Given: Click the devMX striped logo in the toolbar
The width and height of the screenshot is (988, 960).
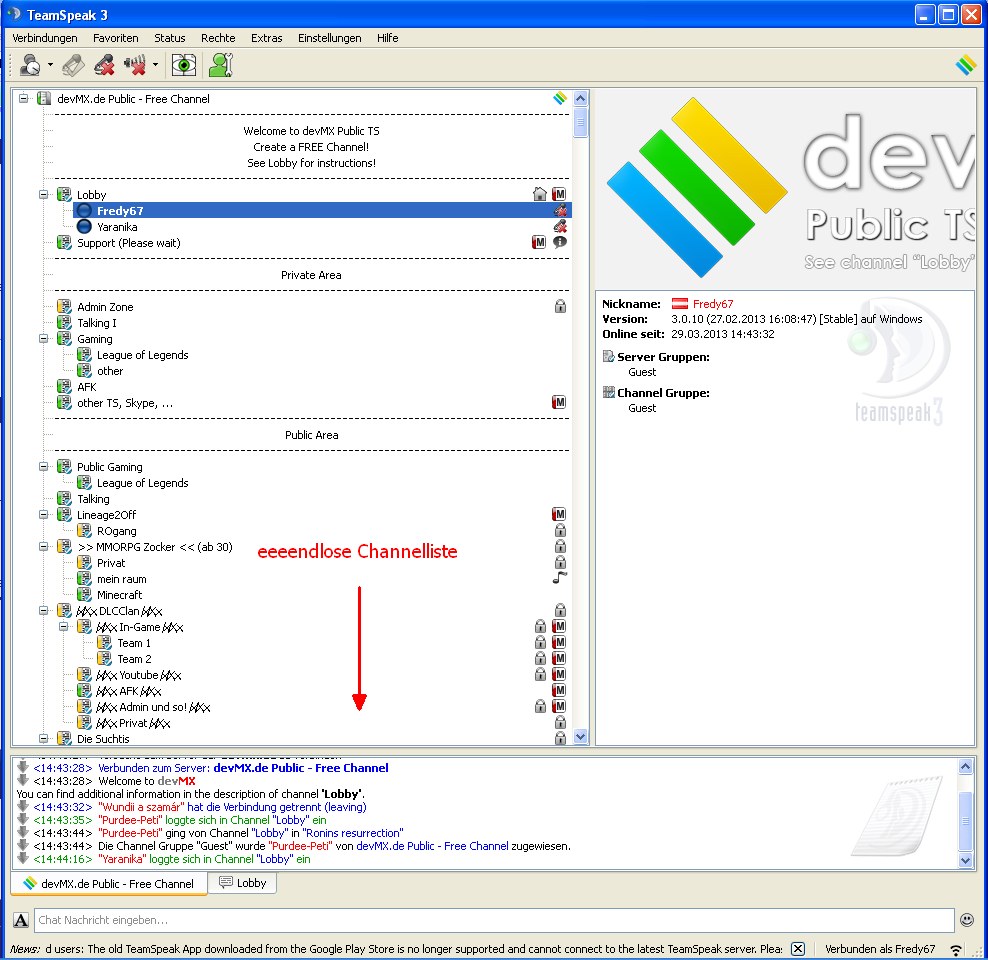Looking at the screenshot, I should pos(965,64).
